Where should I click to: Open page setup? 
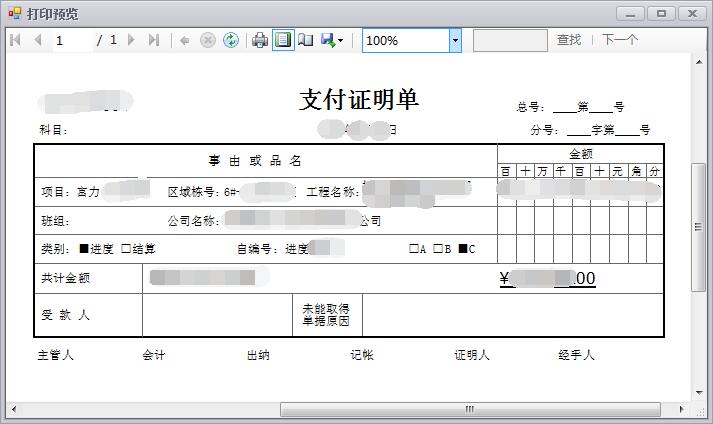coord(306,40)
